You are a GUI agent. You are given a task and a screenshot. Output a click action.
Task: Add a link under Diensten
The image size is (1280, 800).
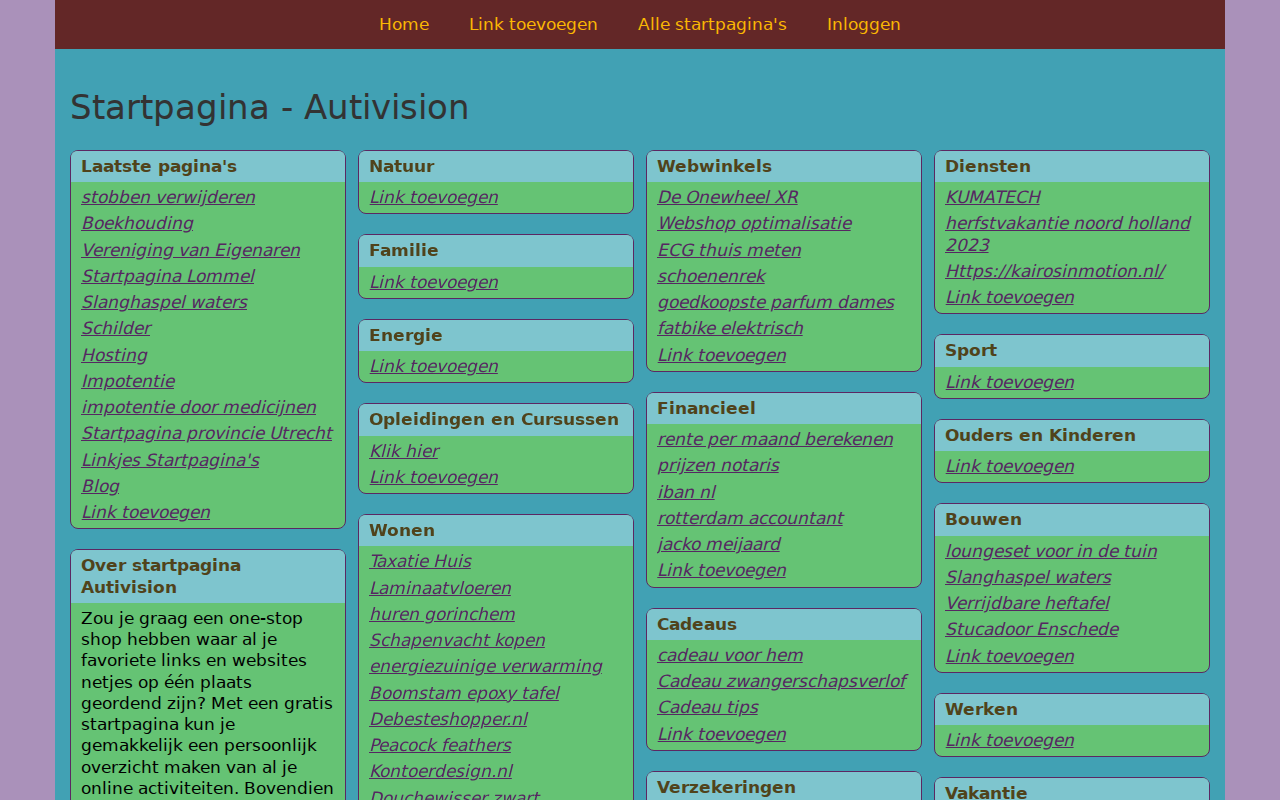pos(1010,297)
